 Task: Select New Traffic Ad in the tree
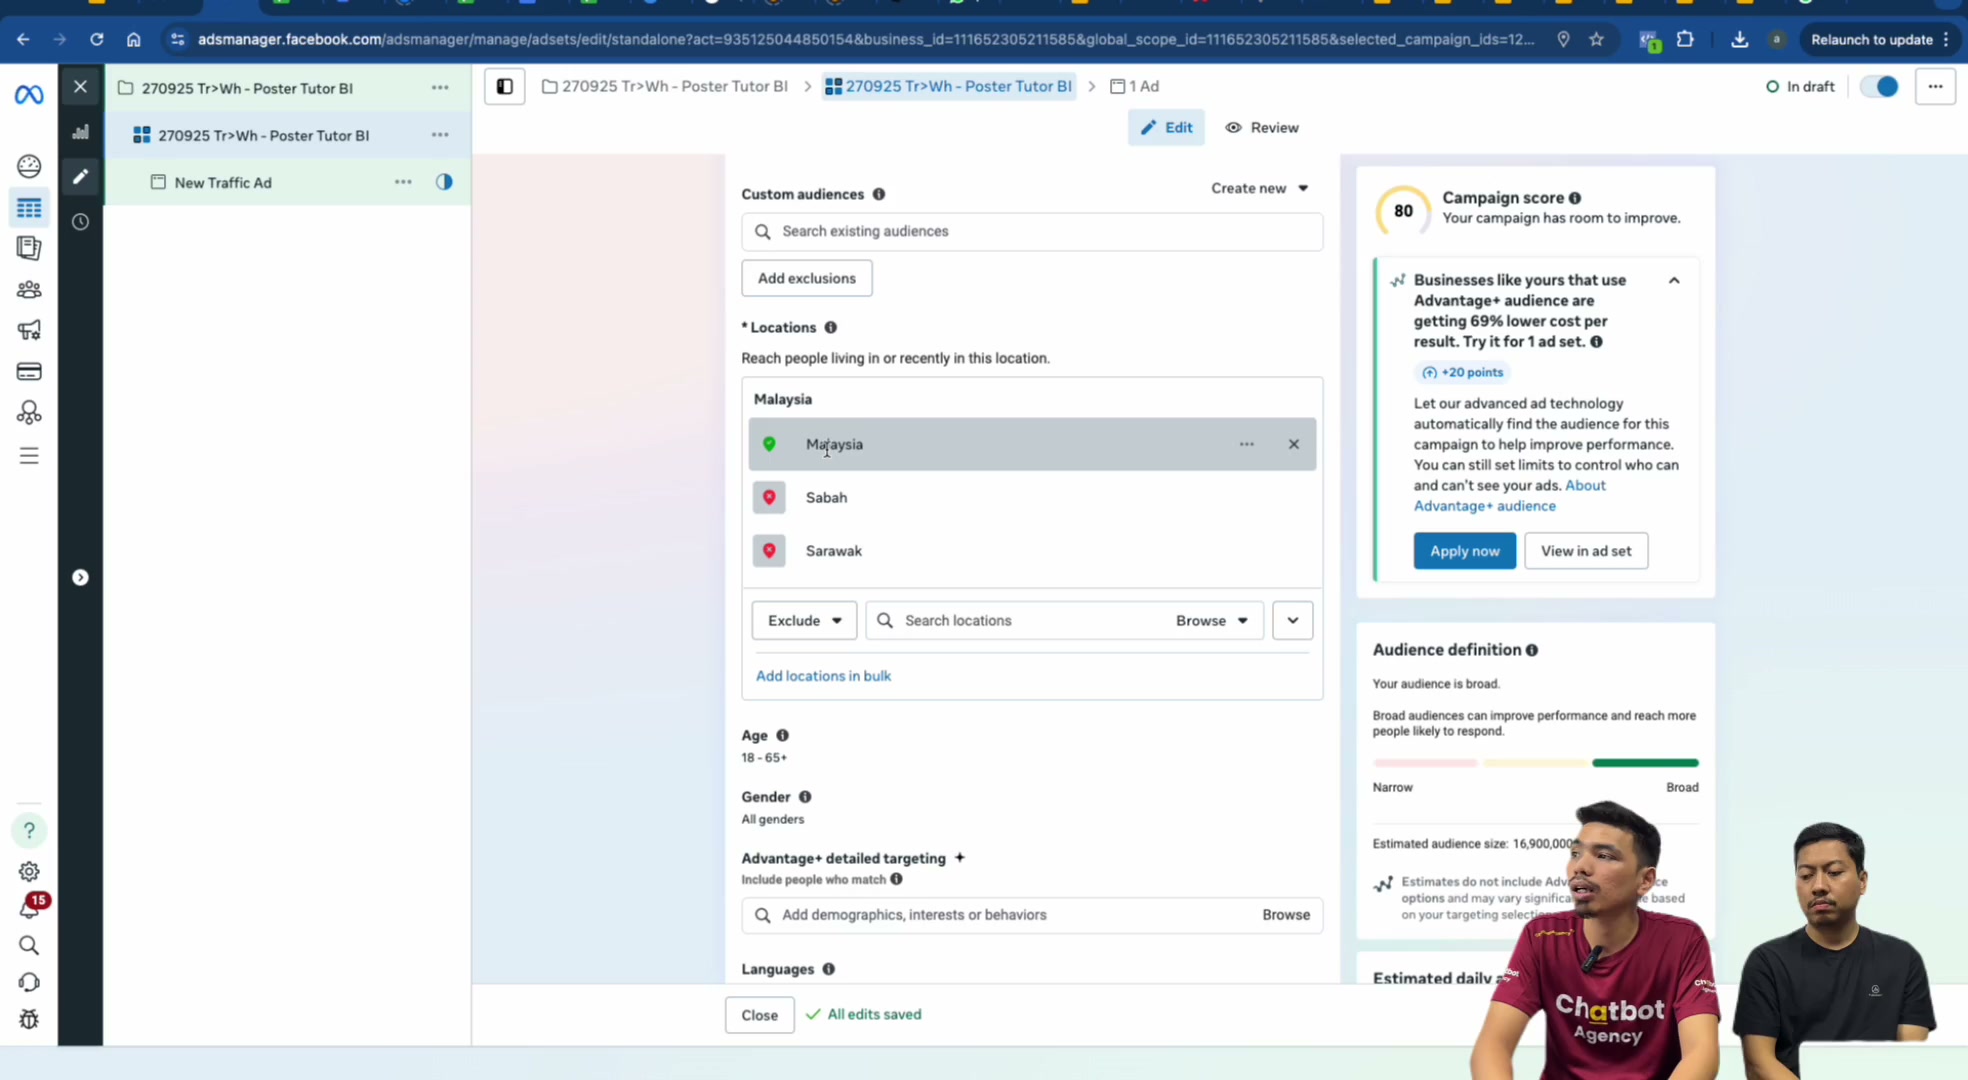[222, 183]
